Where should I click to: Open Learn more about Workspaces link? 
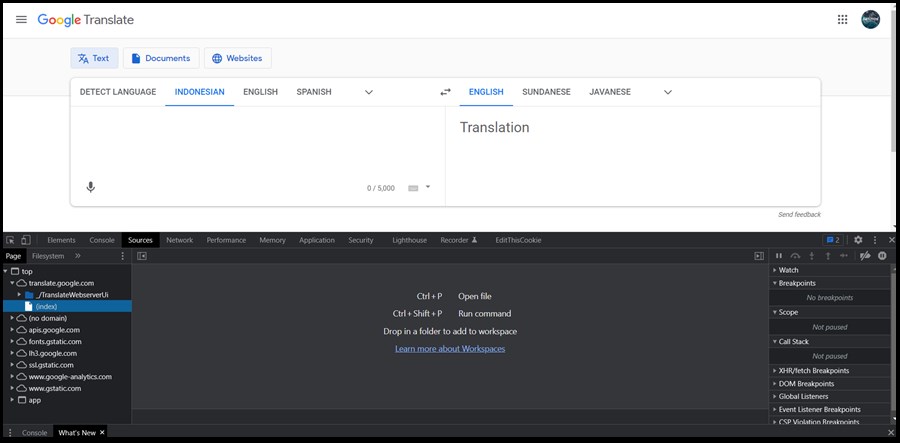[449, 348]
